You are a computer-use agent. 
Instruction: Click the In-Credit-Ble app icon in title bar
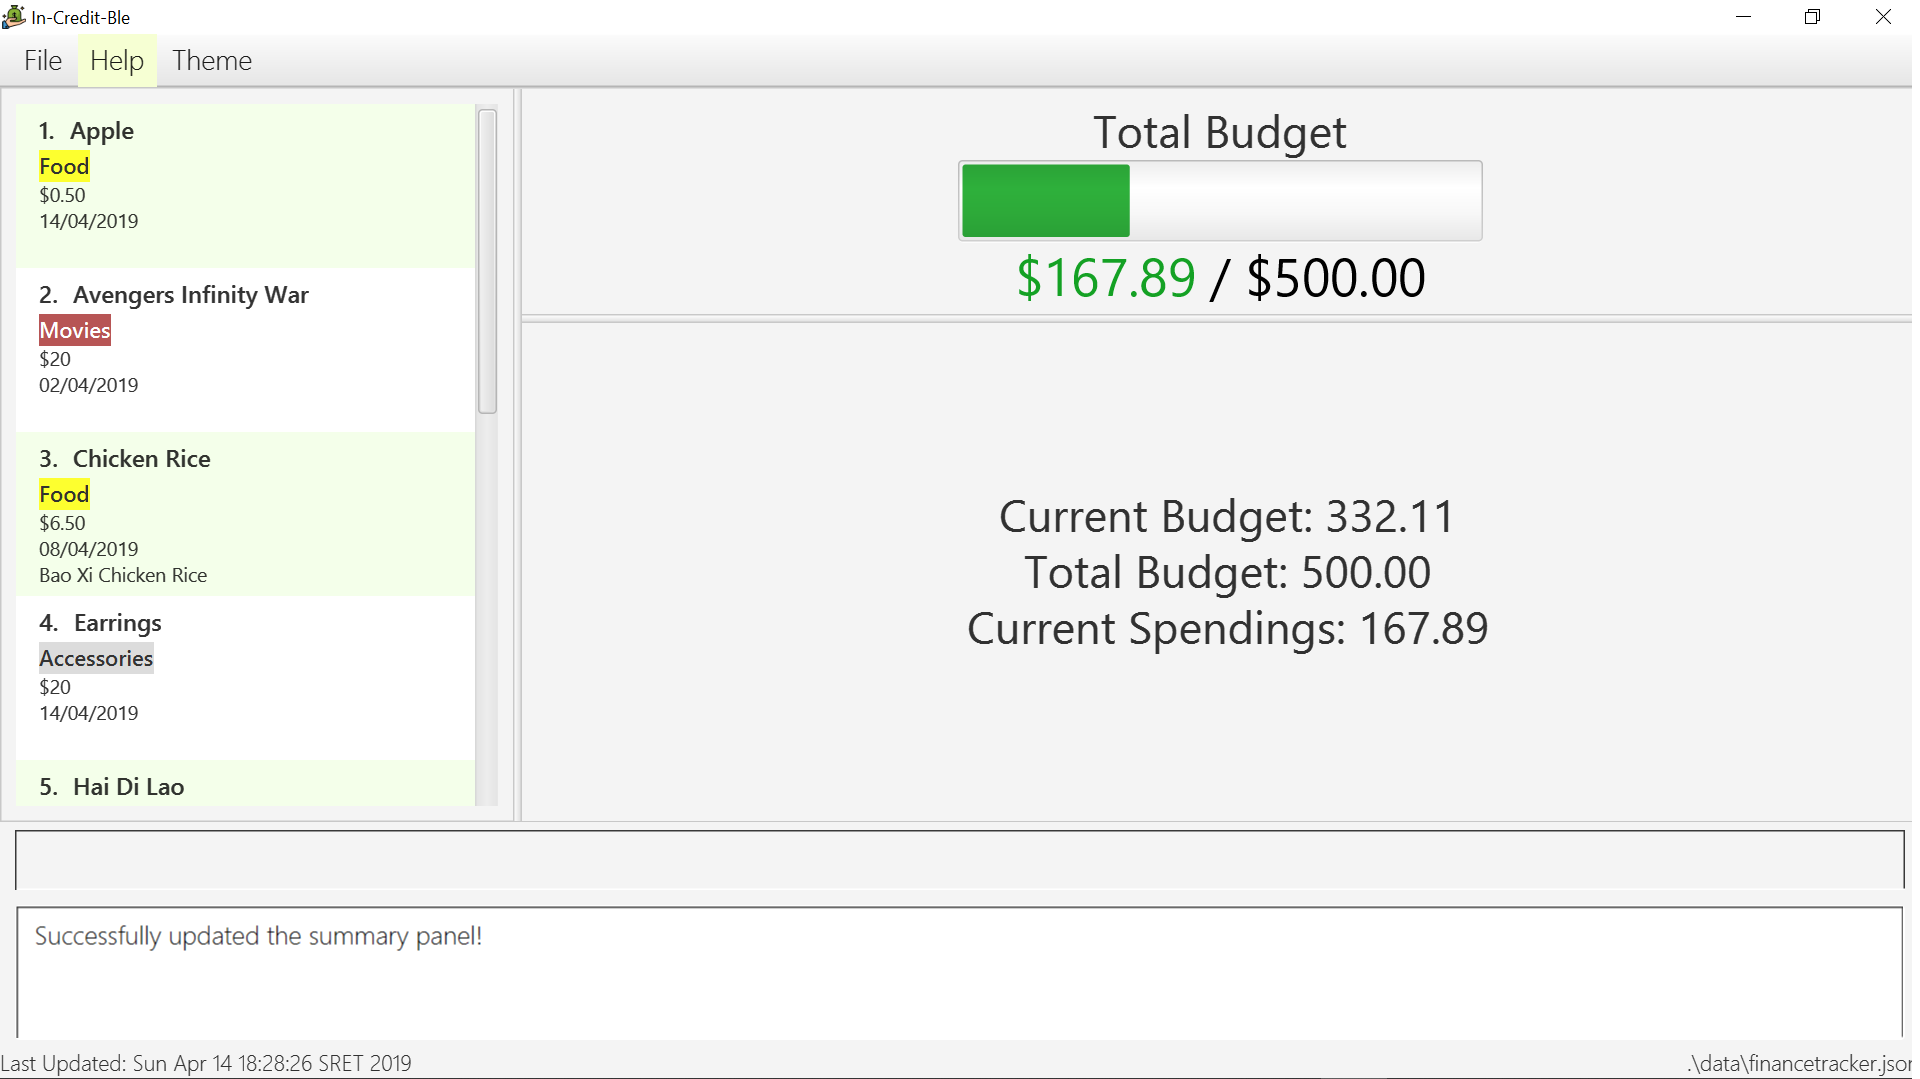14,17
